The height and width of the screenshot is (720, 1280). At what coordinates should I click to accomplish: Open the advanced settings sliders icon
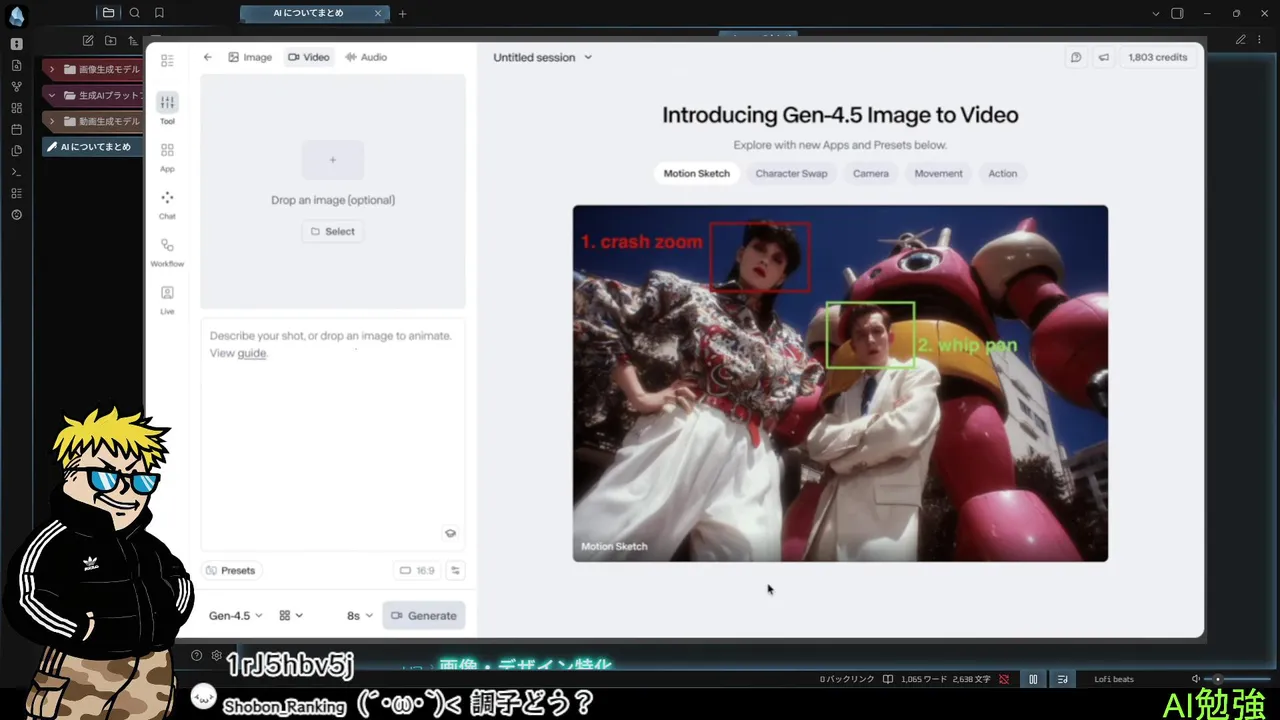click(455, 570)
